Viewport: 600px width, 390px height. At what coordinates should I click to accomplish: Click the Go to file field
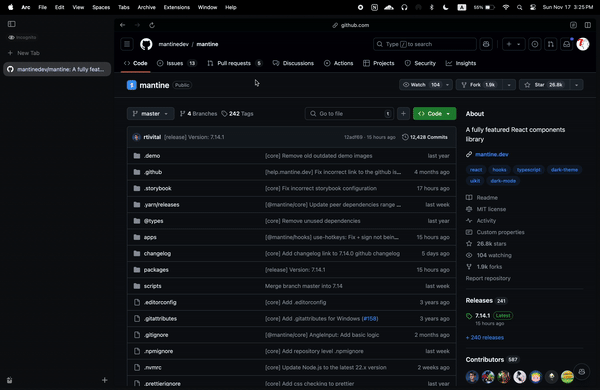click(350, 114)
